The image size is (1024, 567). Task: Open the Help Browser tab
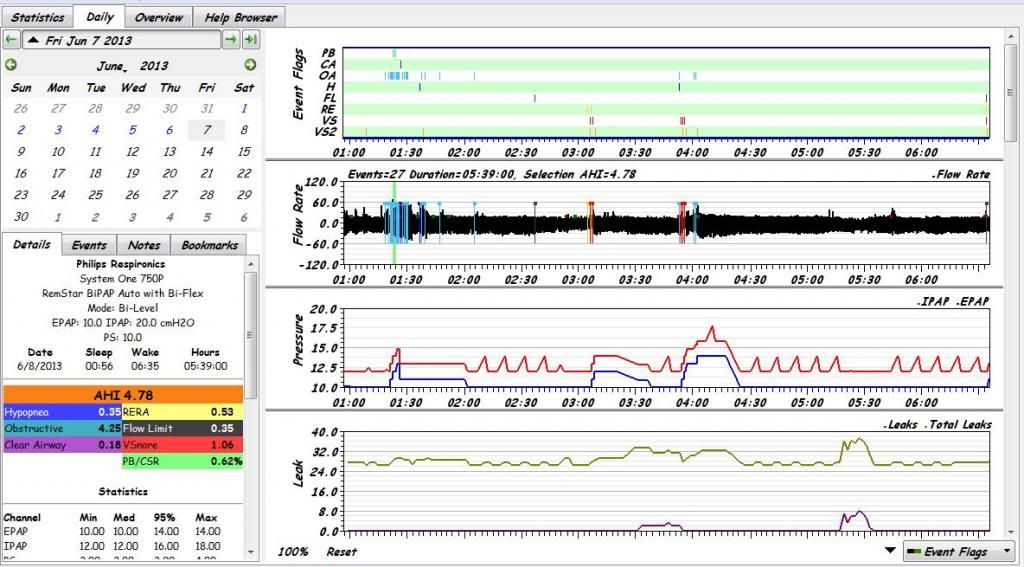click(239, 17)
